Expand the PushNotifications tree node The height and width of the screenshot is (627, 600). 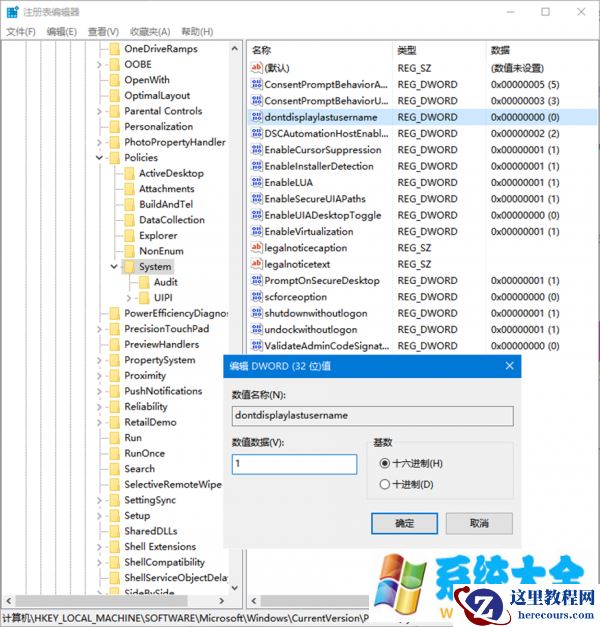[x=99, y=391]
